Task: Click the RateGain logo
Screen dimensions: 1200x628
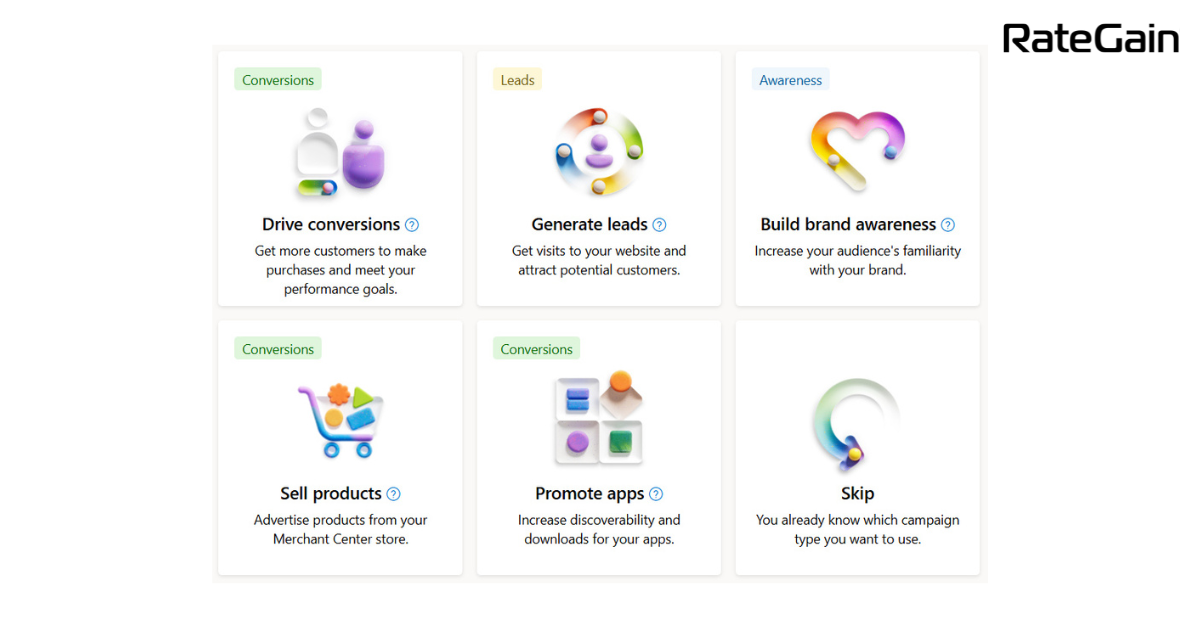Action: 1091,38
